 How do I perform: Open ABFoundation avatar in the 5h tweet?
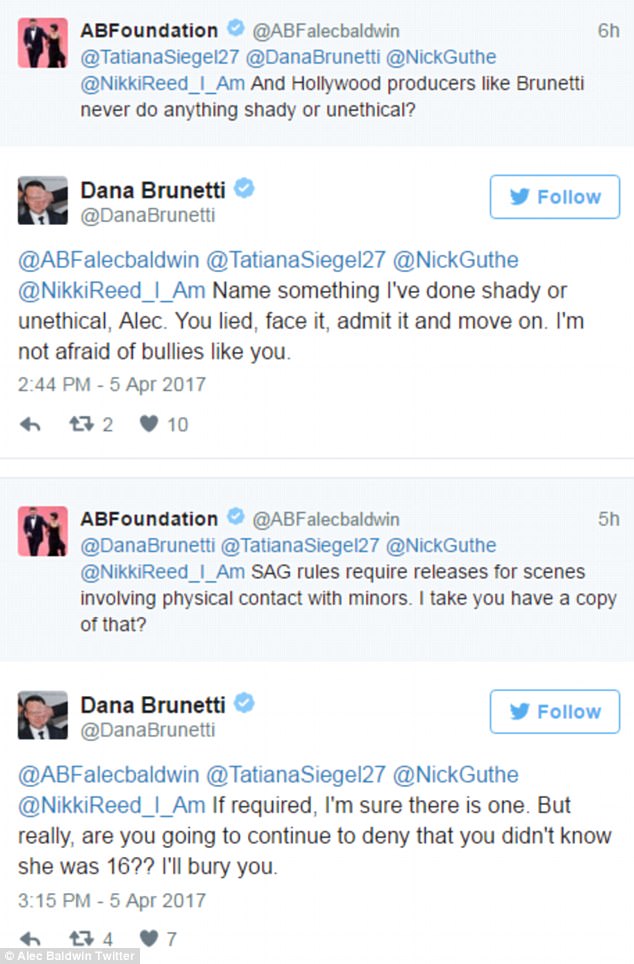42,531
